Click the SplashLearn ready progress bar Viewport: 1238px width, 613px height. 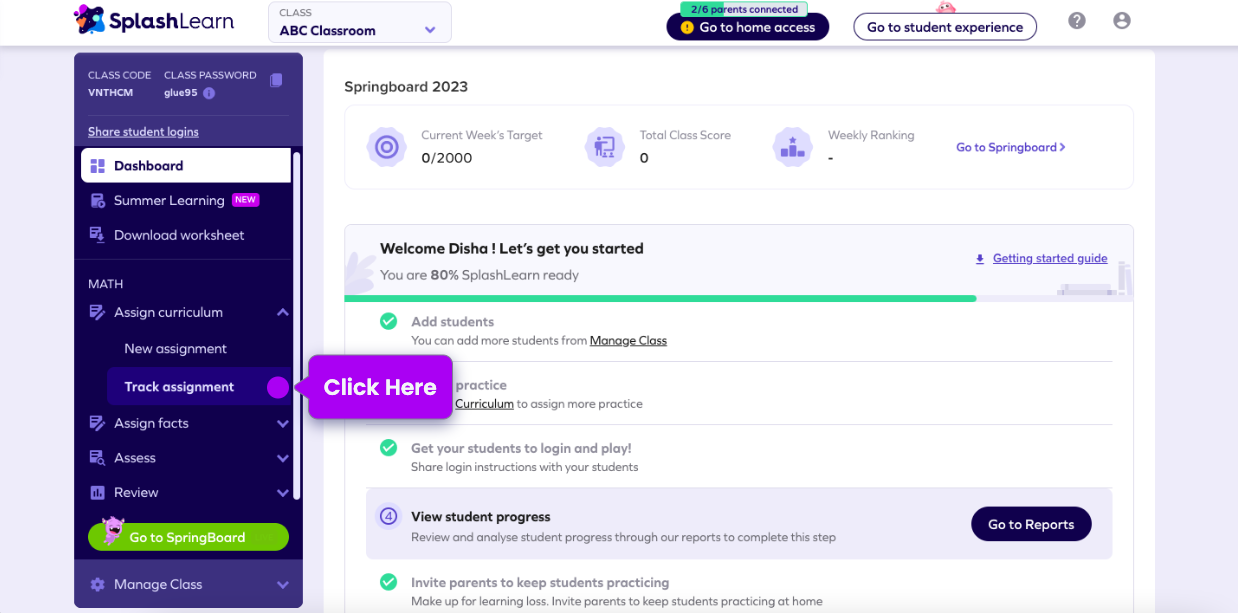660,298
